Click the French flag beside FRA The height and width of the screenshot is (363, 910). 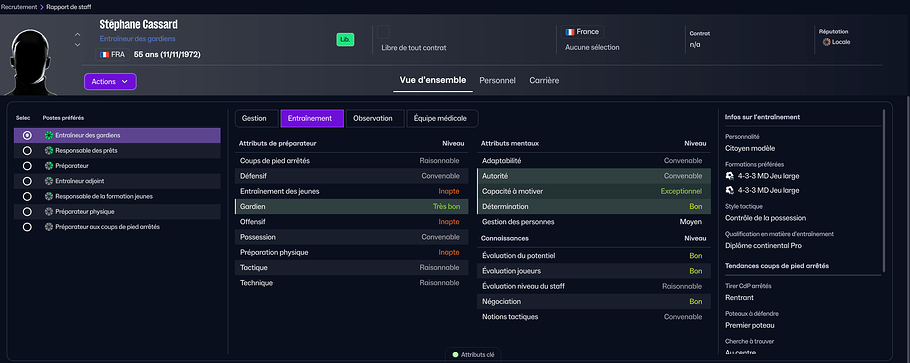104,55
